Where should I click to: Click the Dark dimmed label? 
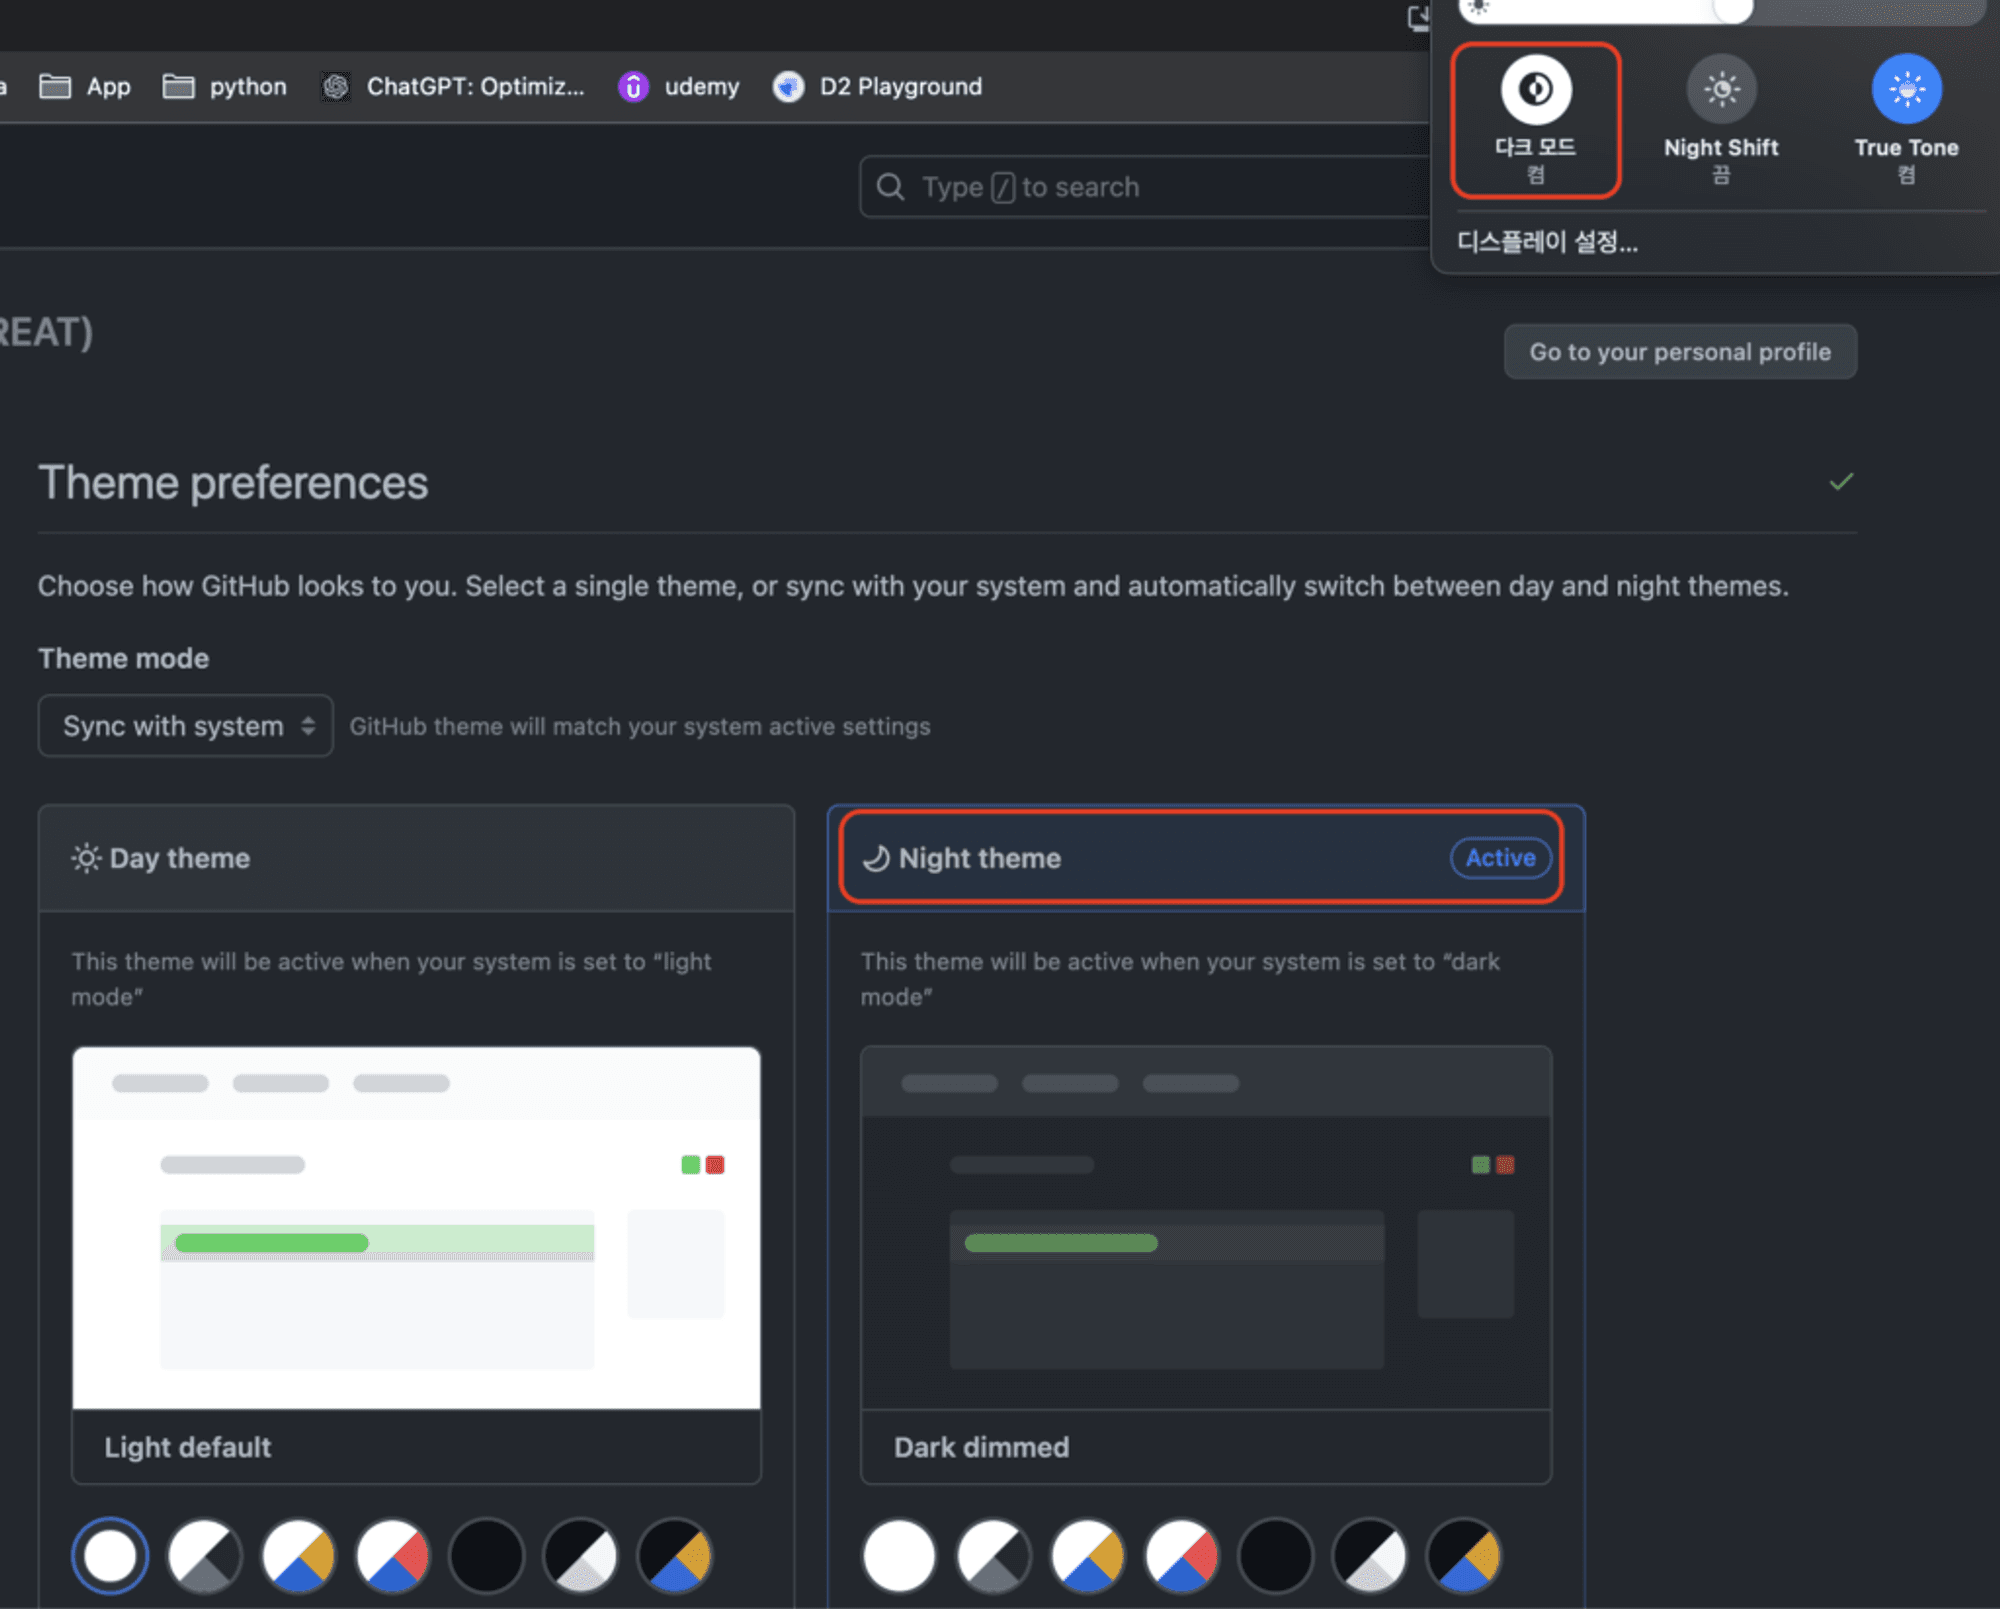(x=981, y=1447)
